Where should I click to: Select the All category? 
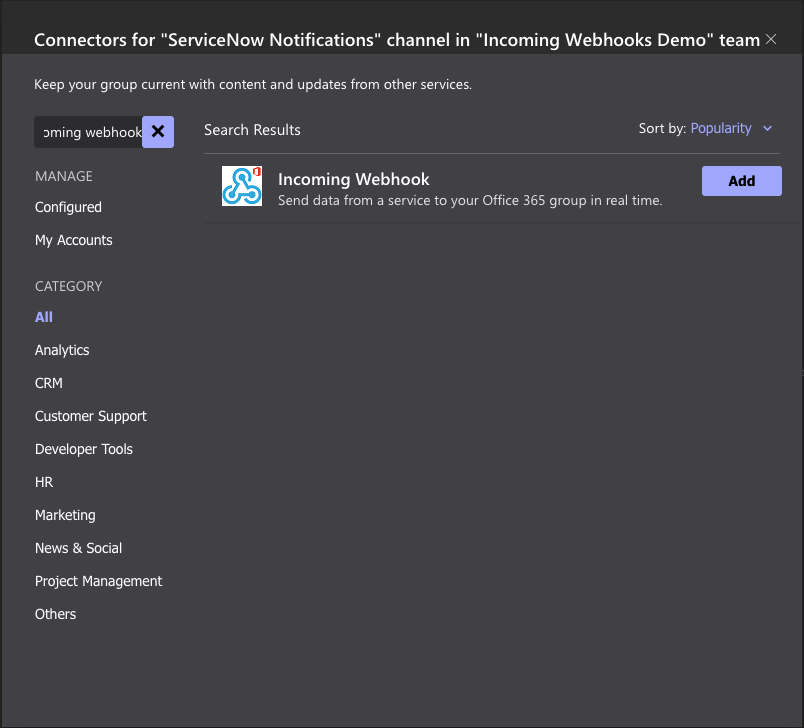tap(44, 317)
